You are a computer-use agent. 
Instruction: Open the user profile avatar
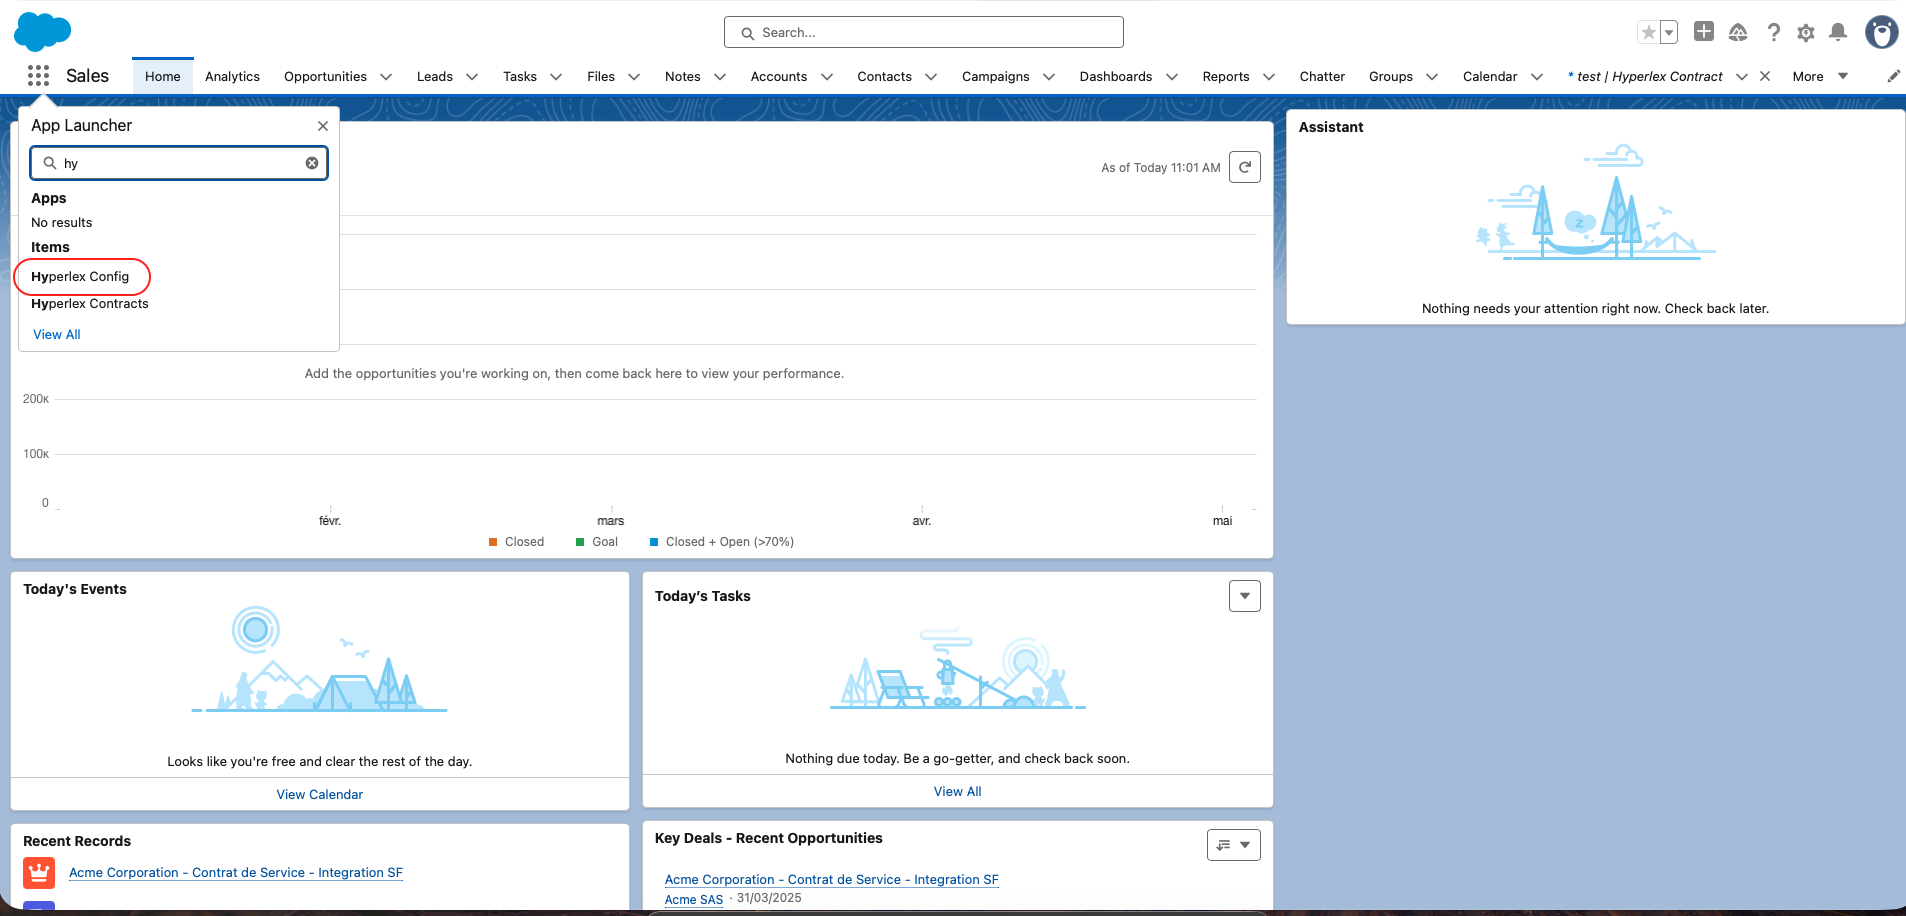(1881, 32)
